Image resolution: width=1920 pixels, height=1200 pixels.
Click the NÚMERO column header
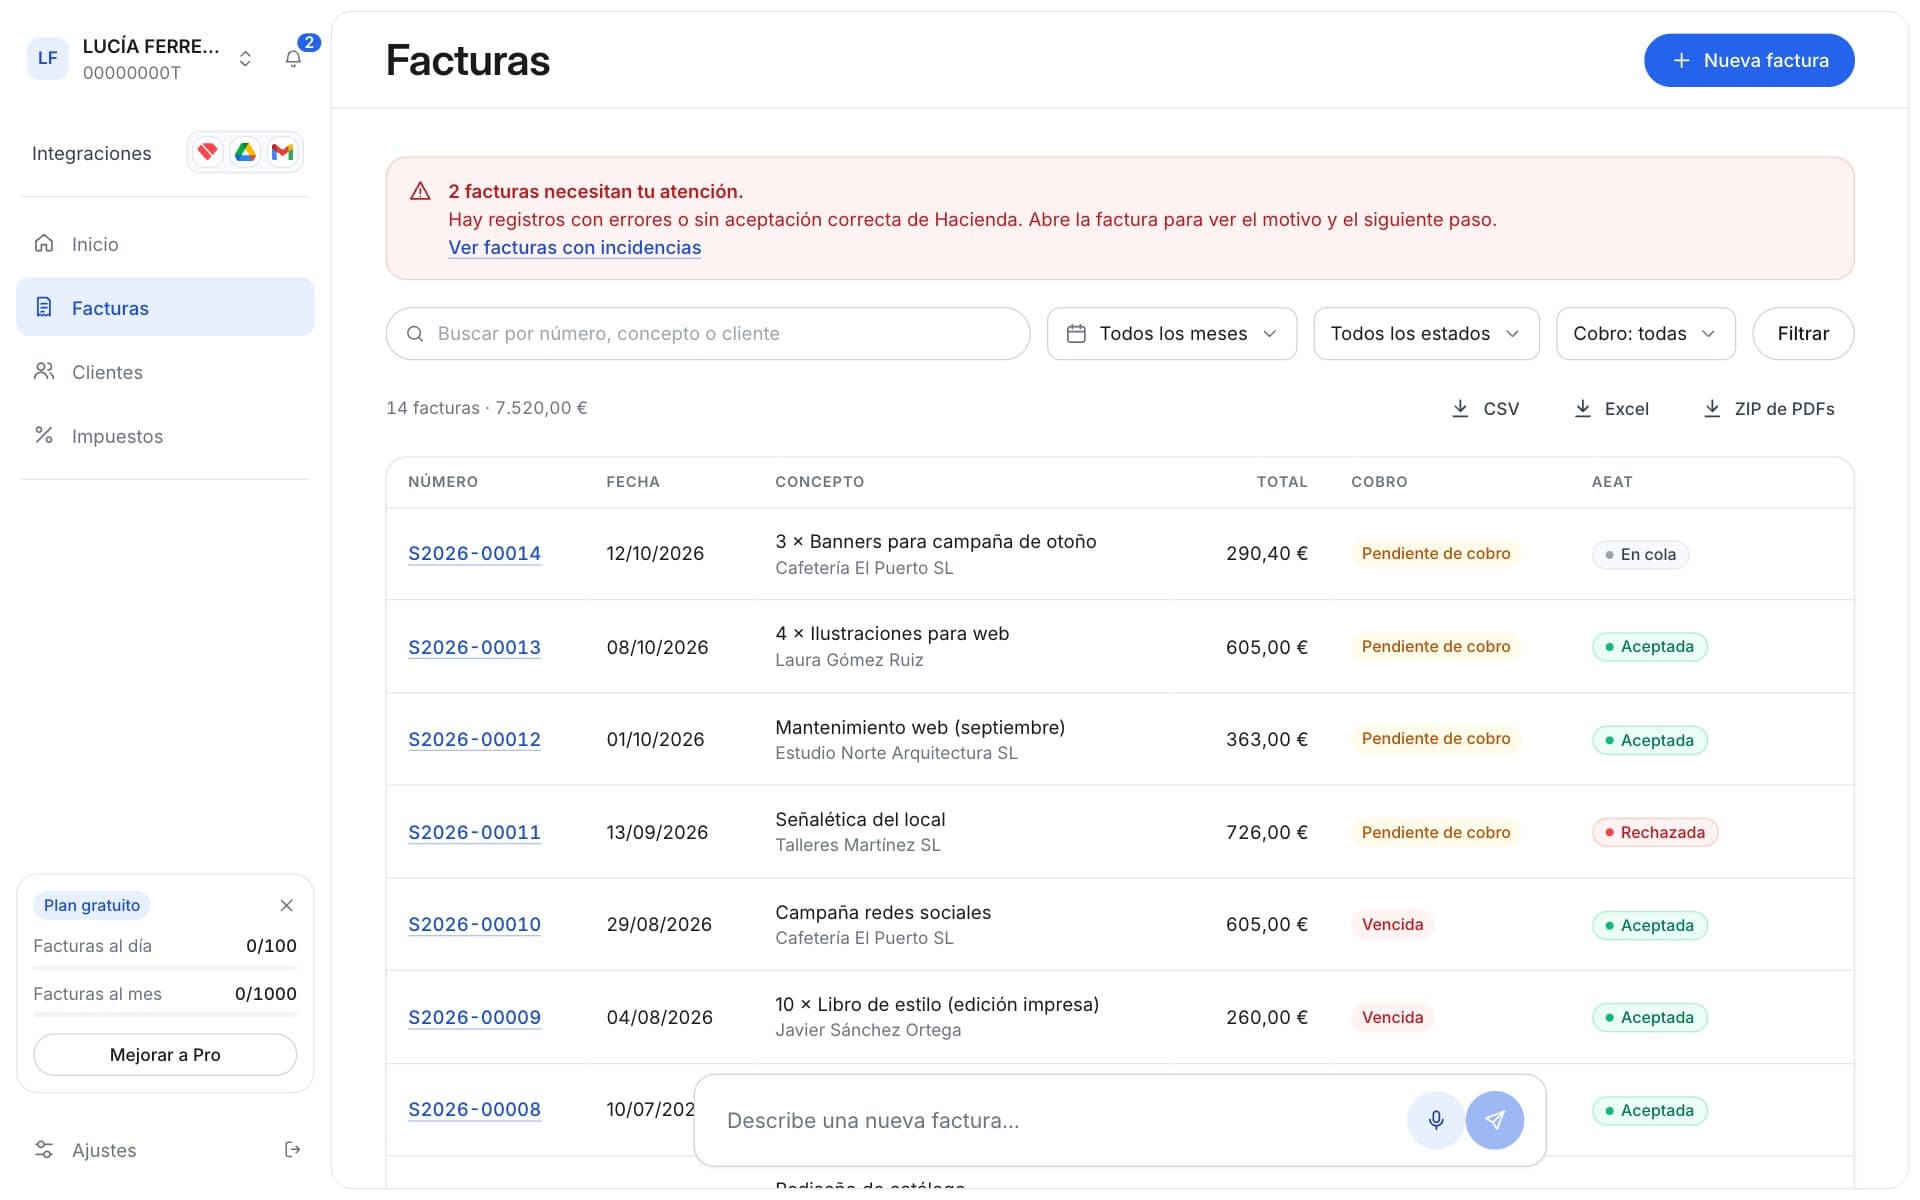(443, 482)
